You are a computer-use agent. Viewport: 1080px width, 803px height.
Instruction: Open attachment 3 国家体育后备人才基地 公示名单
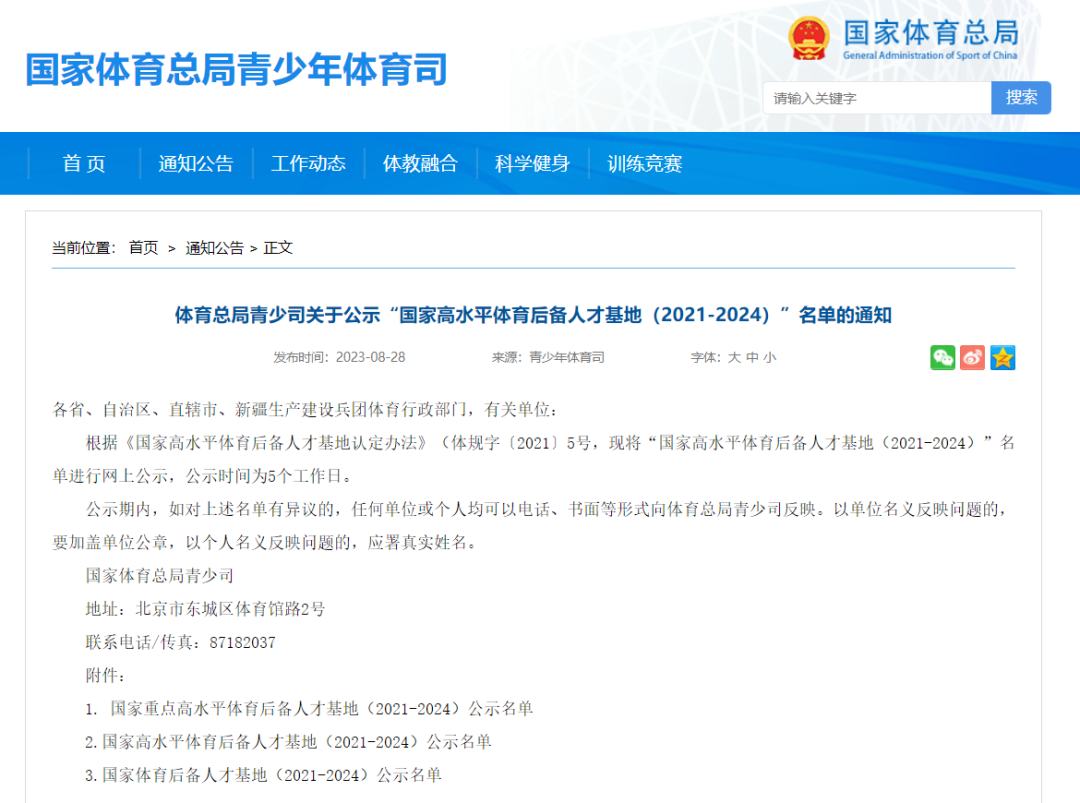[x=272, y=775]
